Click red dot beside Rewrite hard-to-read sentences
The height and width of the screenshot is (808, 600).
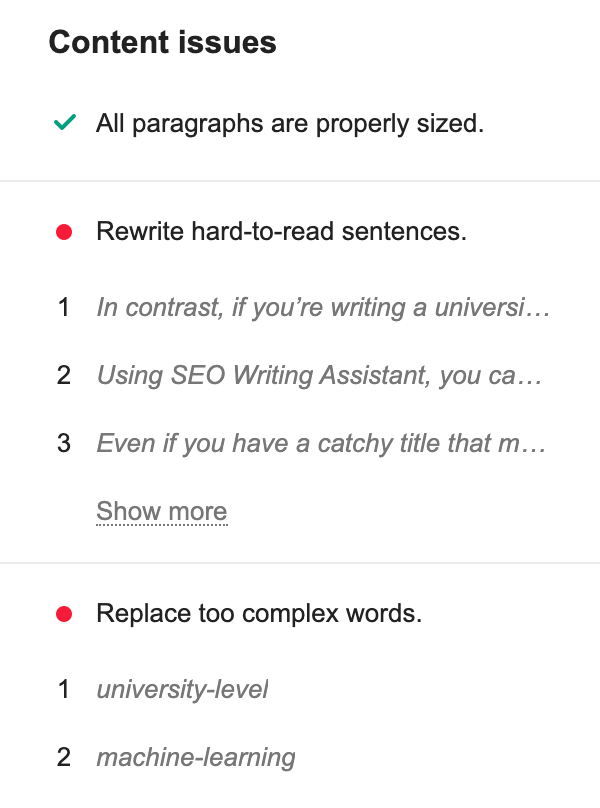click(x=65, y=232)
